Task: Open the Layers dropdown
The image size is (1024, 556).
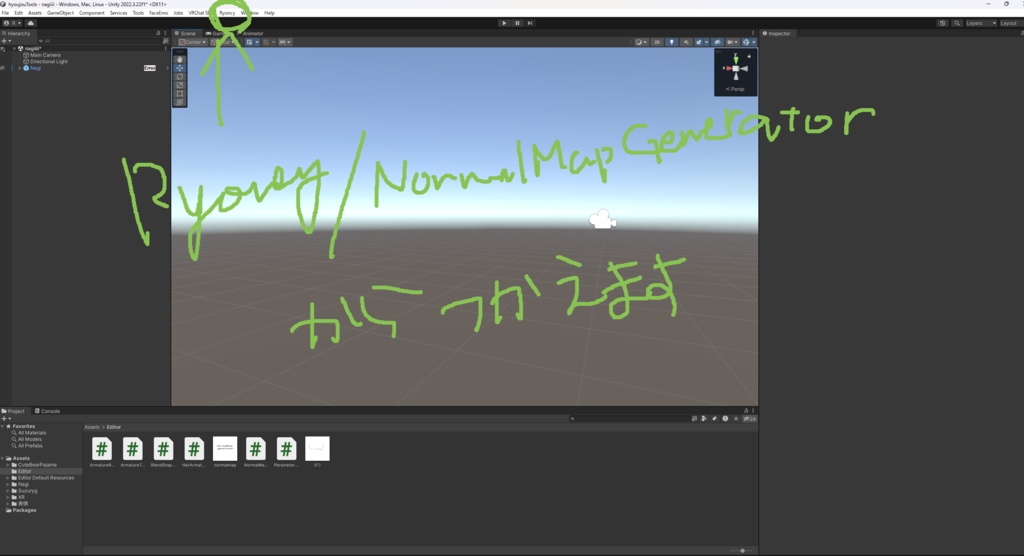Action: [981, 23]
